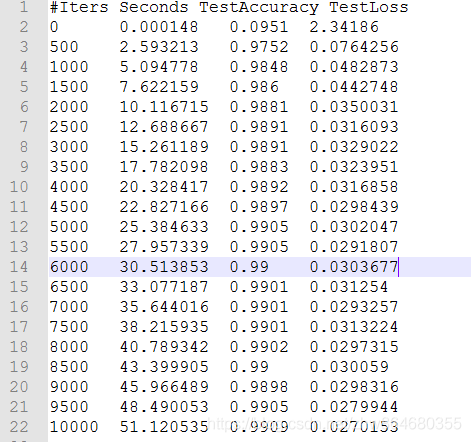Screen dimensions: 471x442
Task: Click the accuracy value 0.9902
Action: [x=259, y=347]
